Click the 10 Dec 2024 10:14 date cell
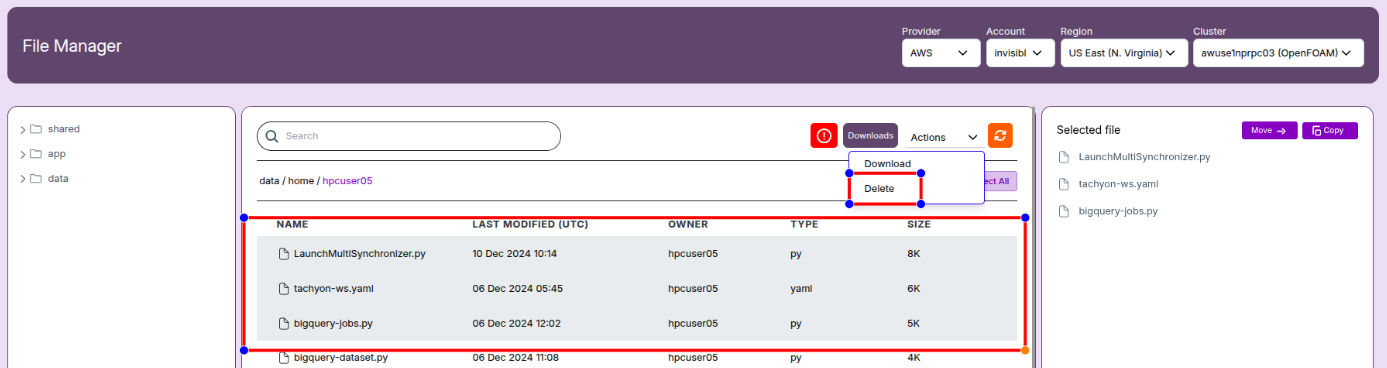Screen dimensions: 1387x368 point(514,254)
